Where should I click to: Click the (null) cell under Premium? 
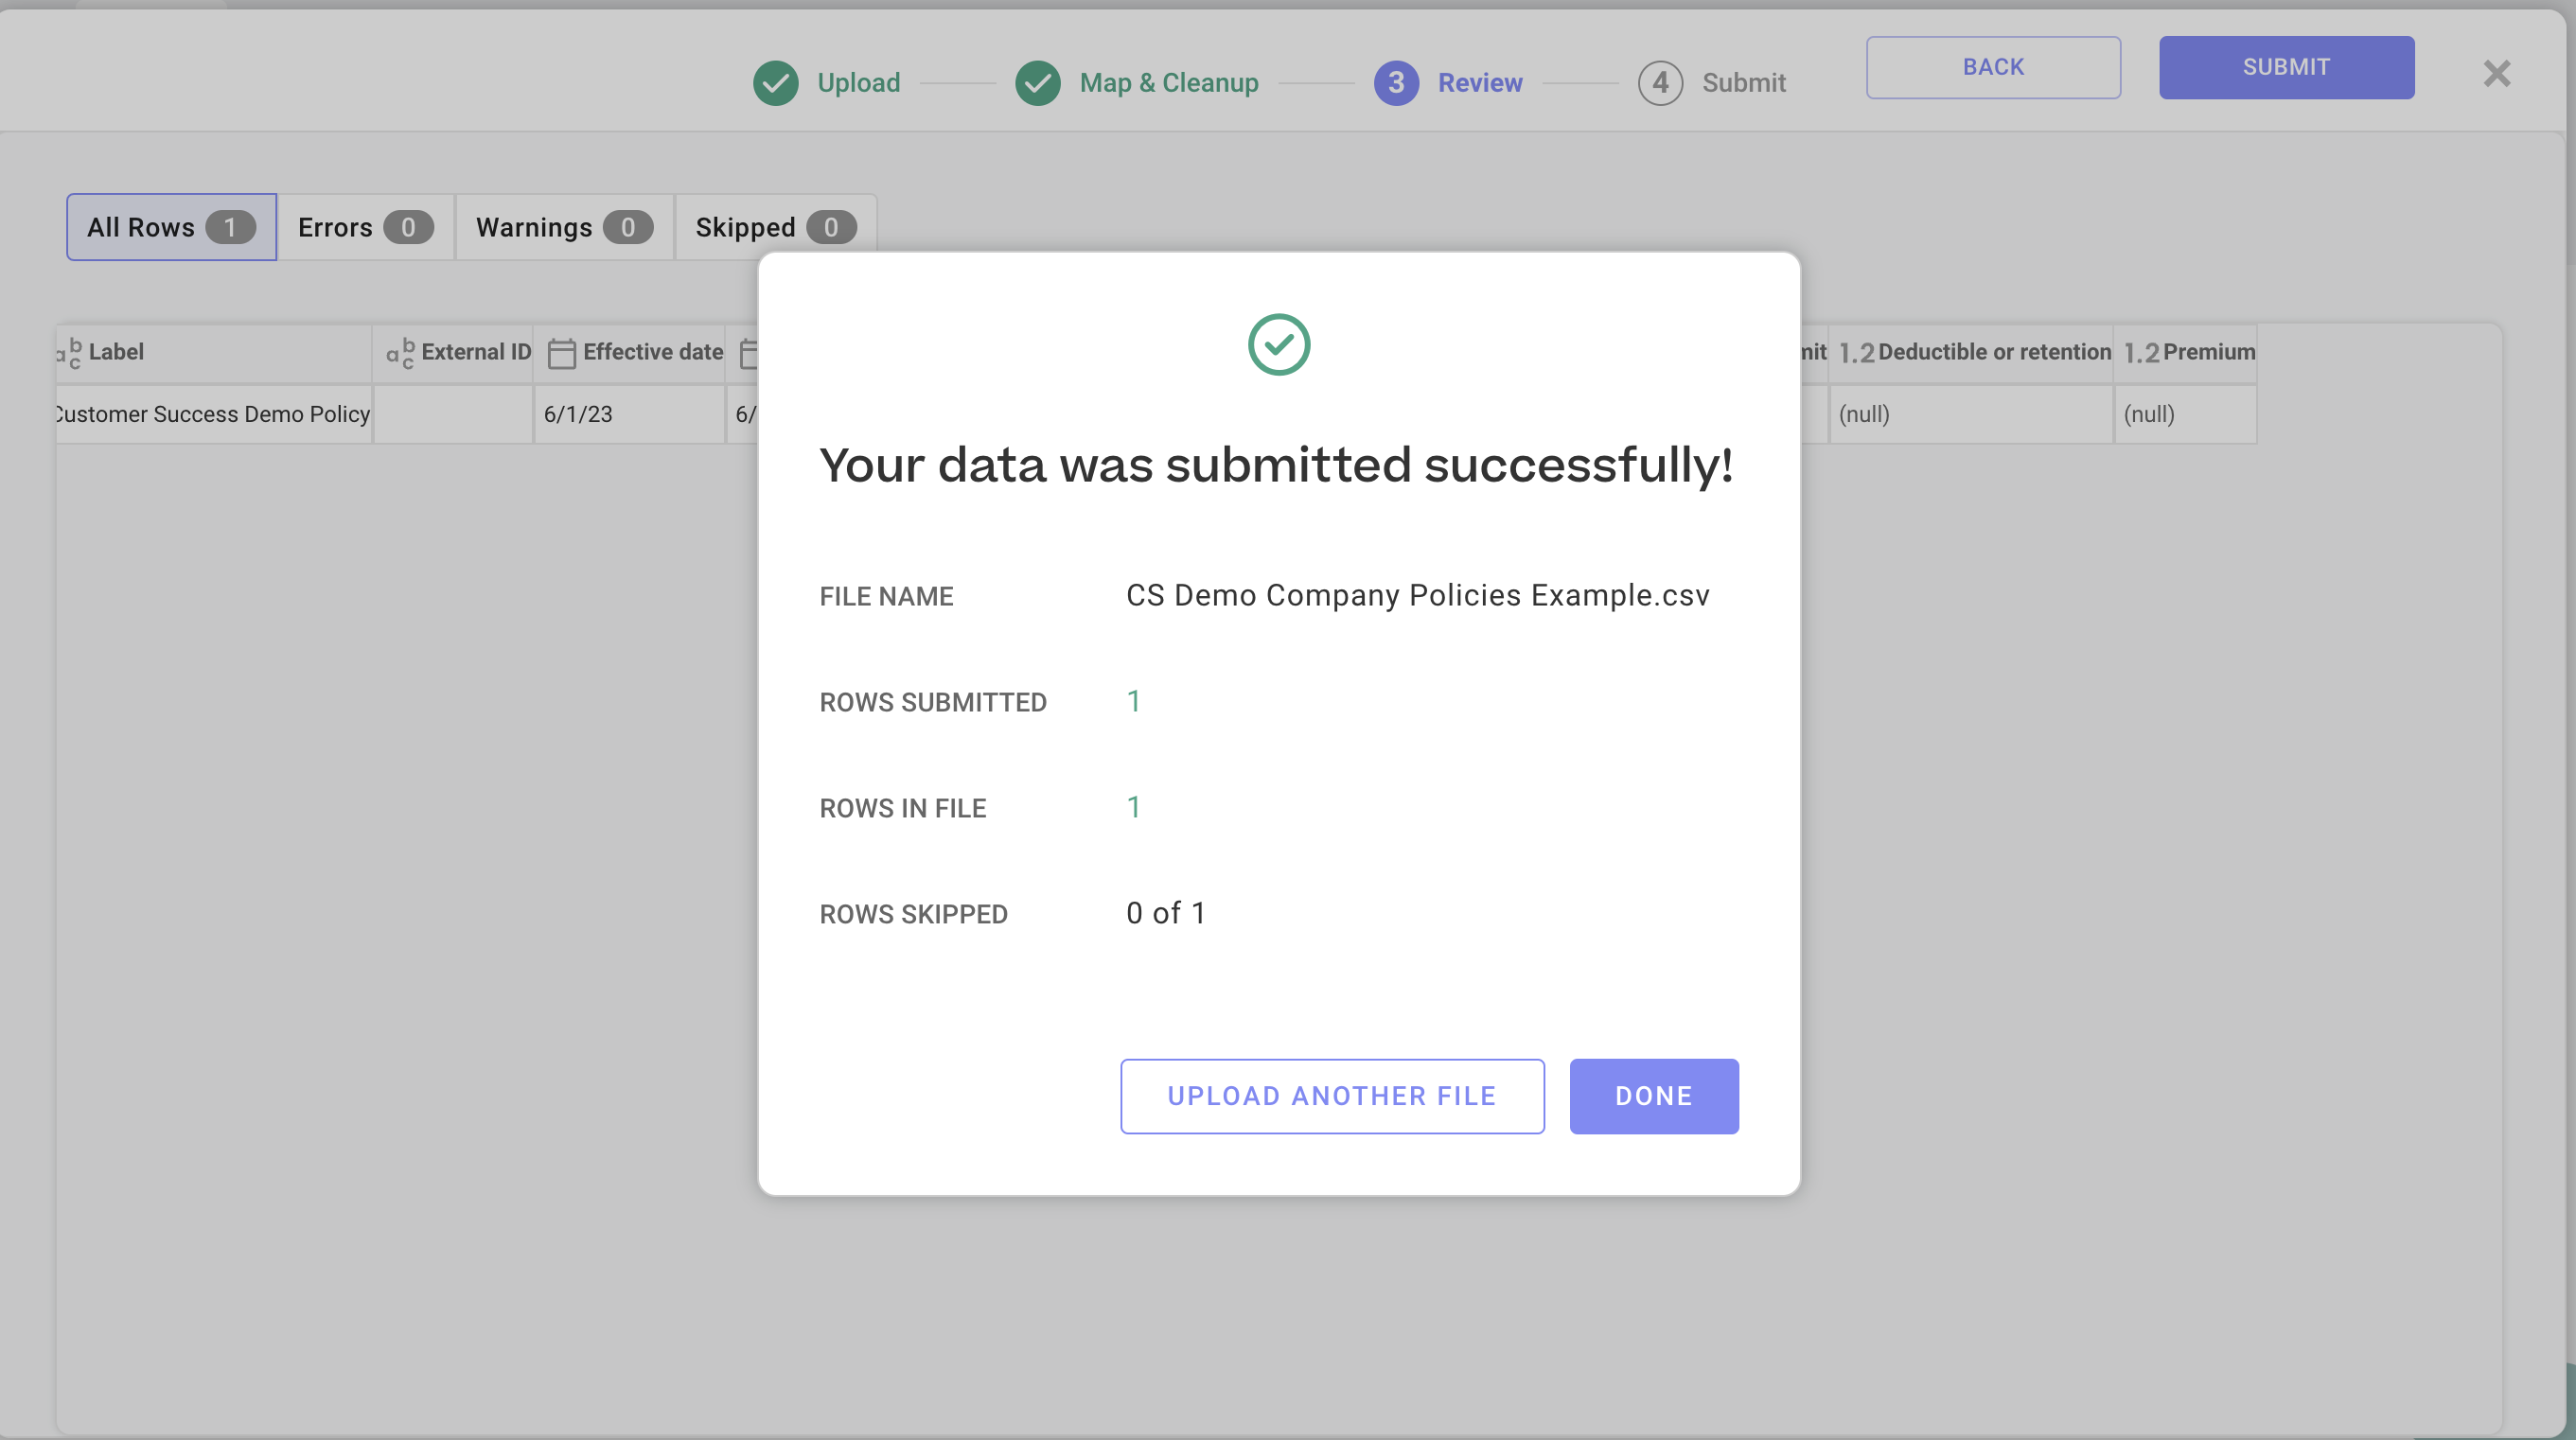point(2185,414)
